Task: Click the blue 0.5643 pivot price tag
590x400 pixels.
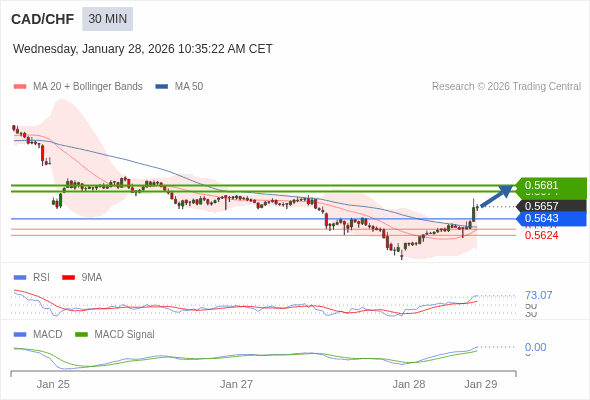Action: 551,219
